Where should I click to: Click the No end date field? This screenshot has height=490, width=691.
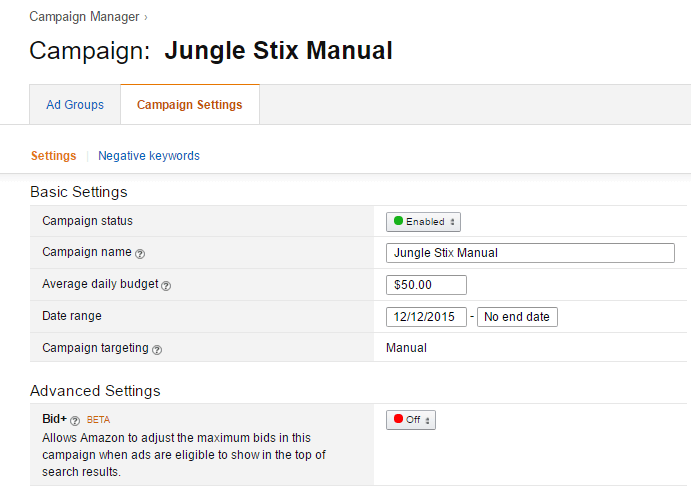[x=517, y=317]
